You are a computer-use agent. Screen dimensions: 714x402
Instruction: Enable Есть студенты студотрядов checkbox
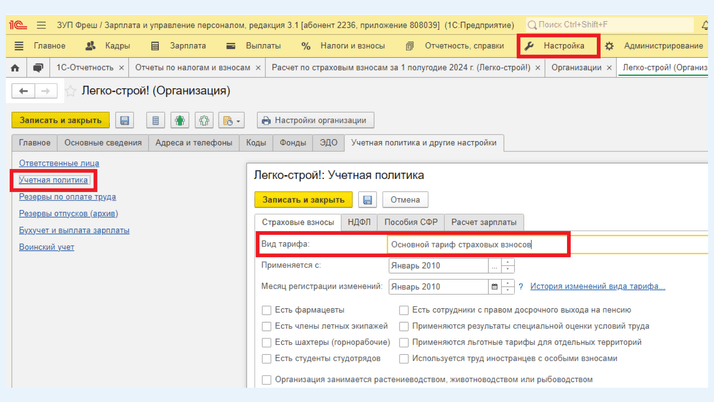[266, 359]
